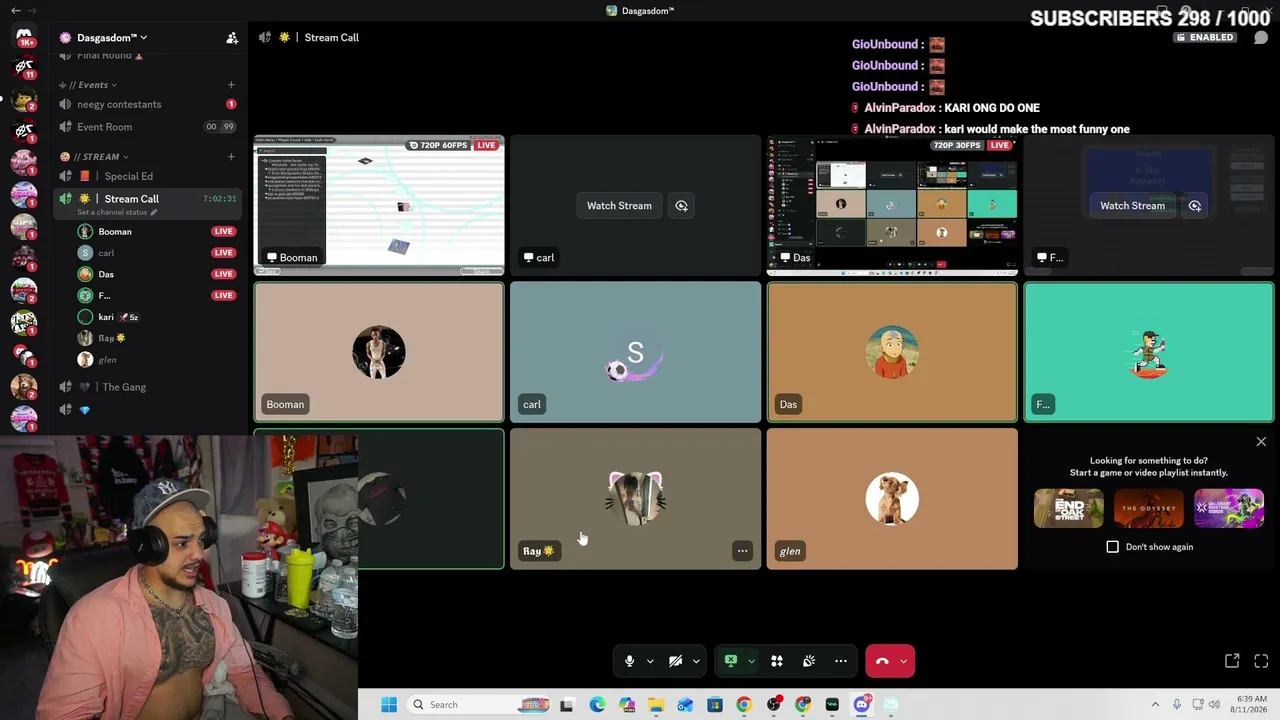Pop out F...'s stream with the icon
This screenshot has width=1280, height=720.
tap(1195, 206)
